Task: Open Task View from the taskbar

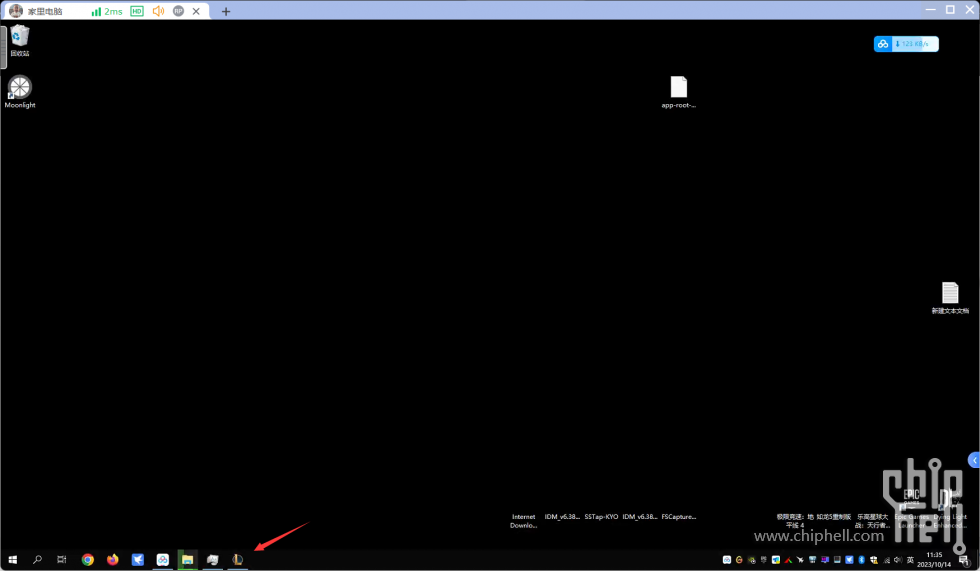Action: coord(61,560)
